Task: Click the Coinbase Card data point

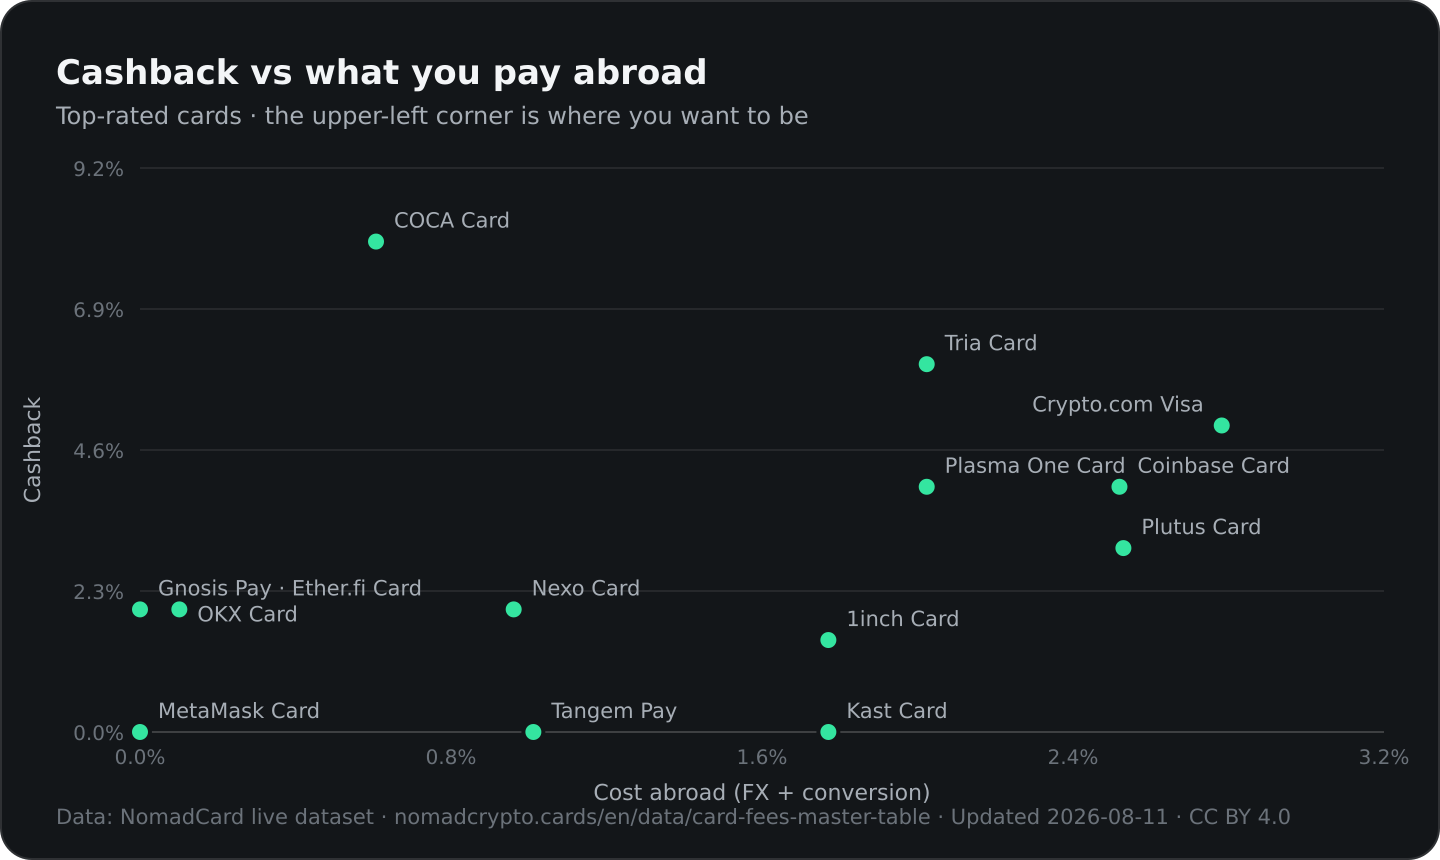Action: [x=1119, y=487]
